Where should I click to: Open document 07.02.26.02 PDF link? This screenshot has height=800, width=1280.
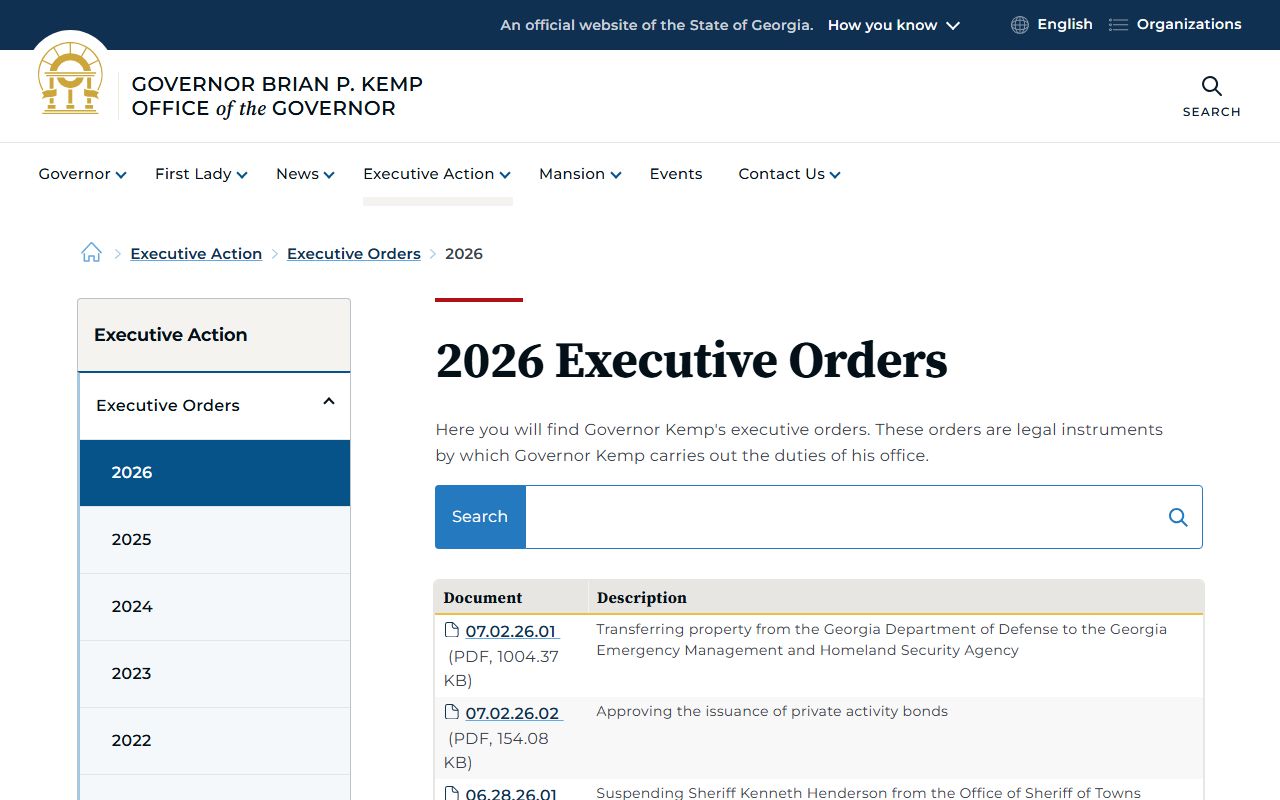point(513,713)
